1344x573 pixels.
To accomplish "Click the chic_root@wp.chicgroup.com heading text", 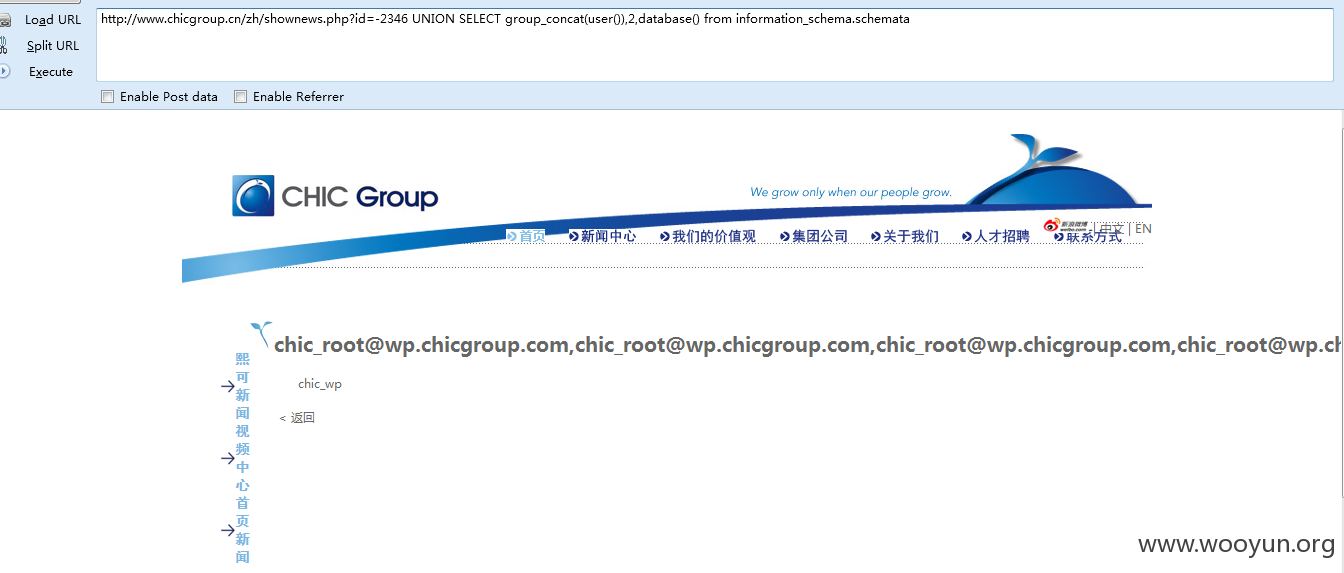I will (x=808, y=345).
